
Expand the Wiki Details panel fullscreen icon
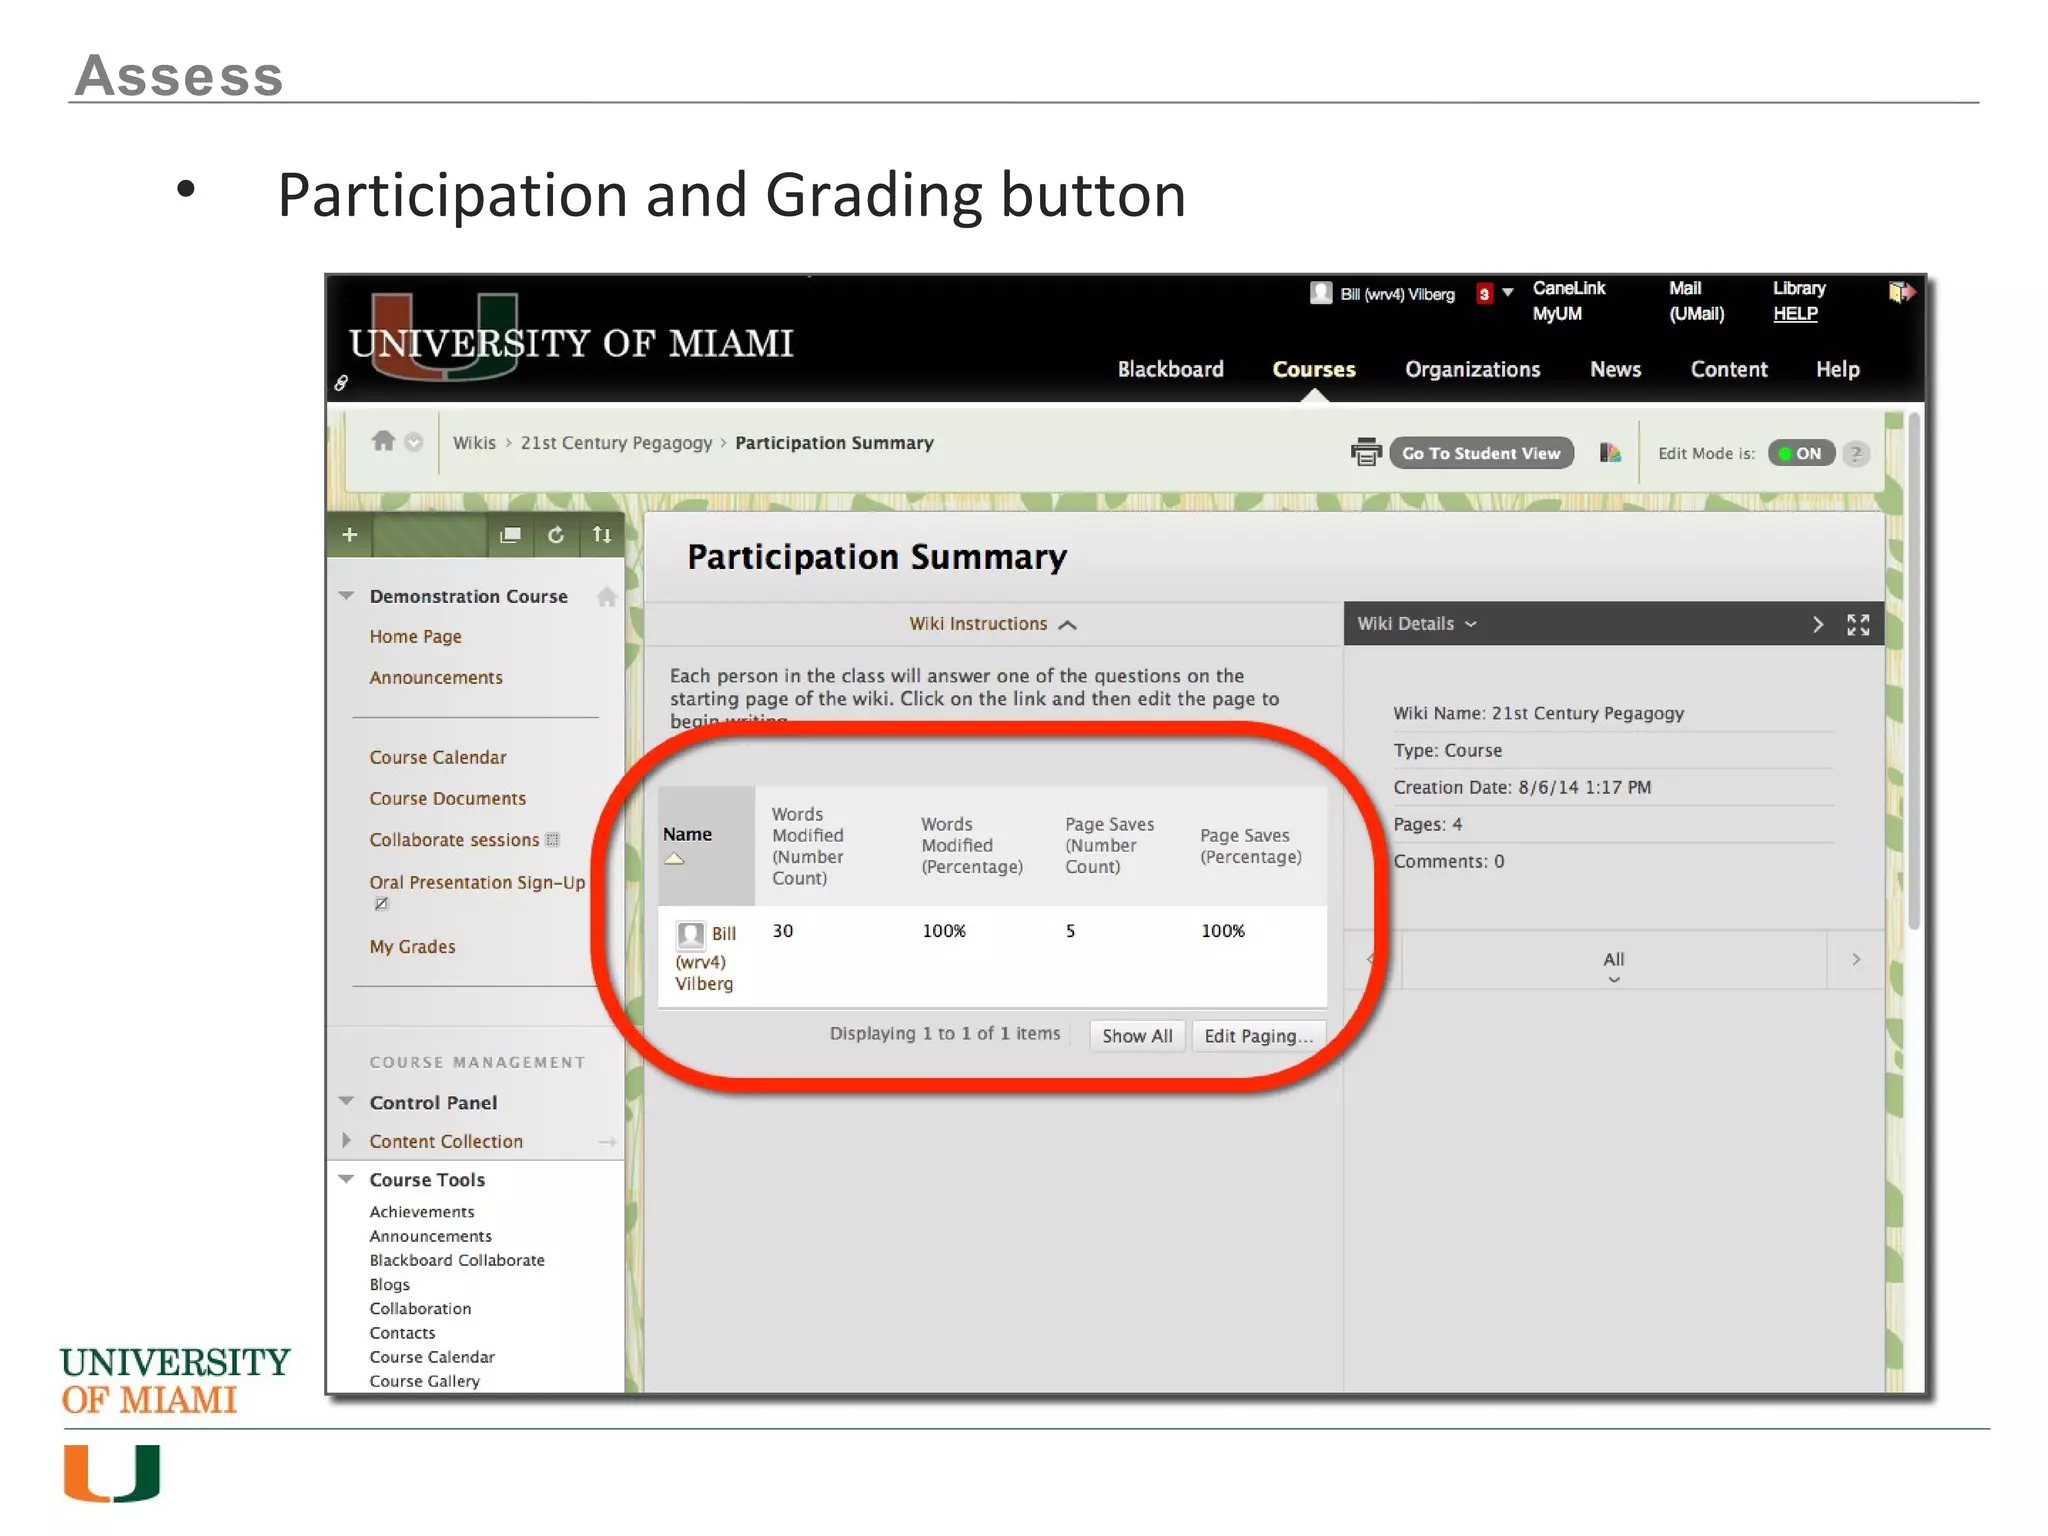pos(1858,625)
